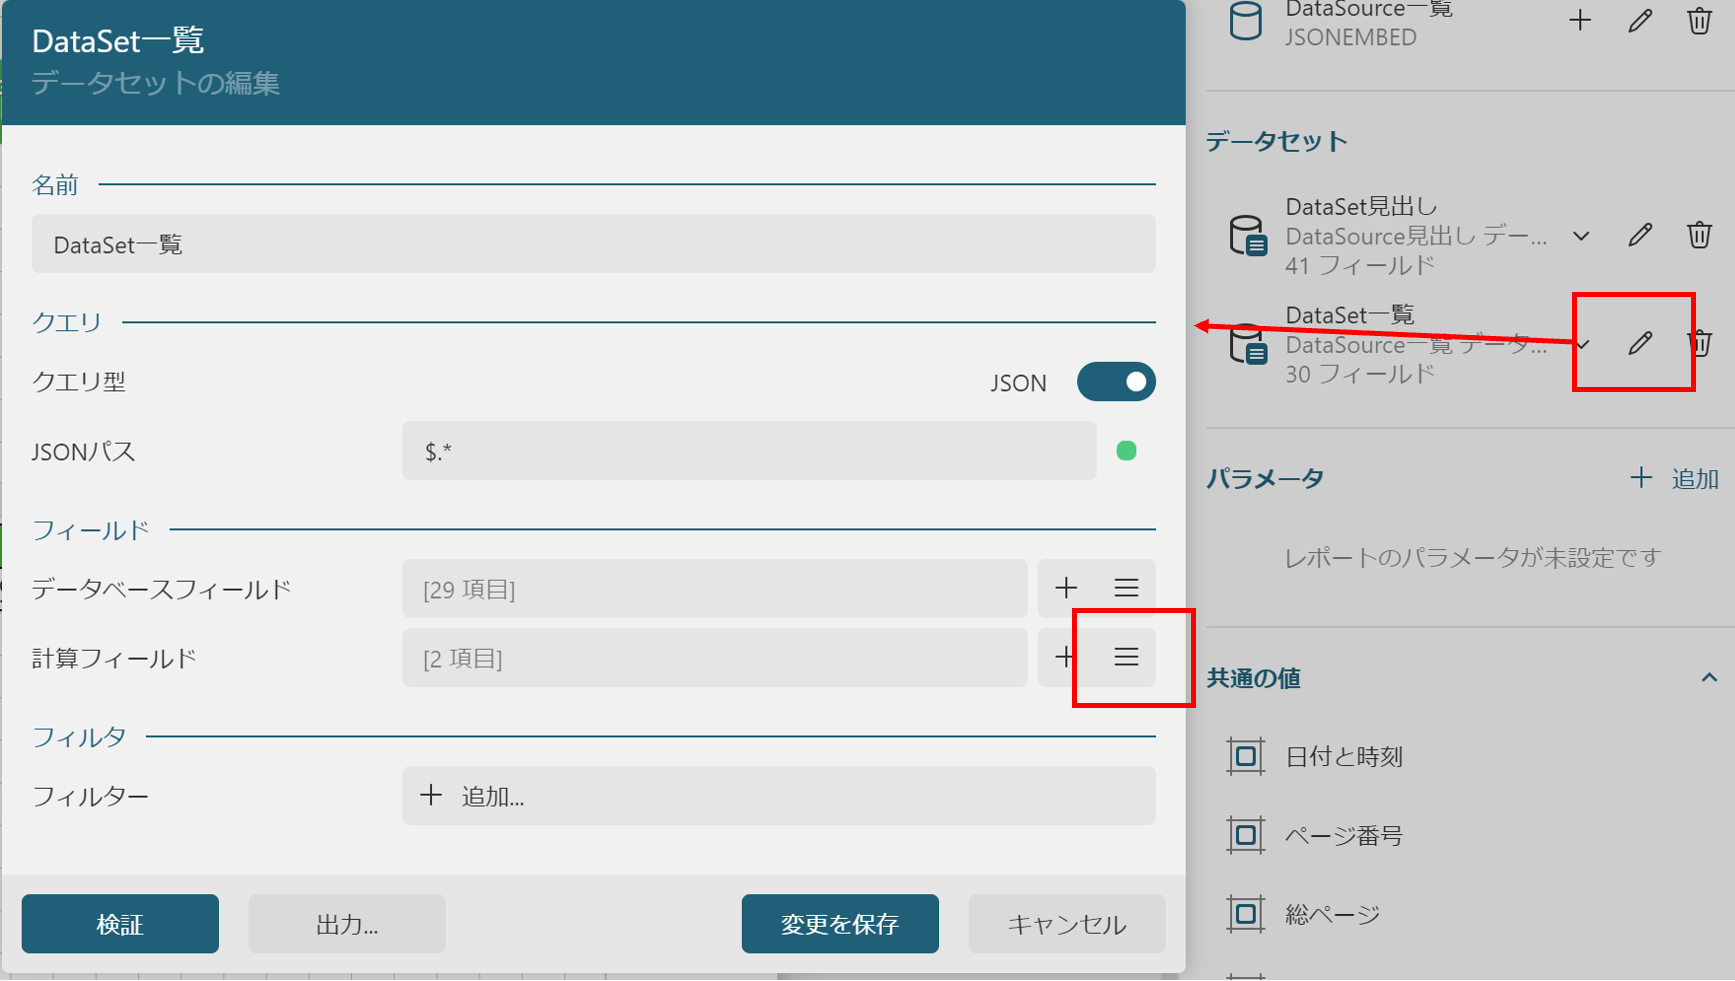Add a dataset to DataSource一覧

[x=1580, y=20]
